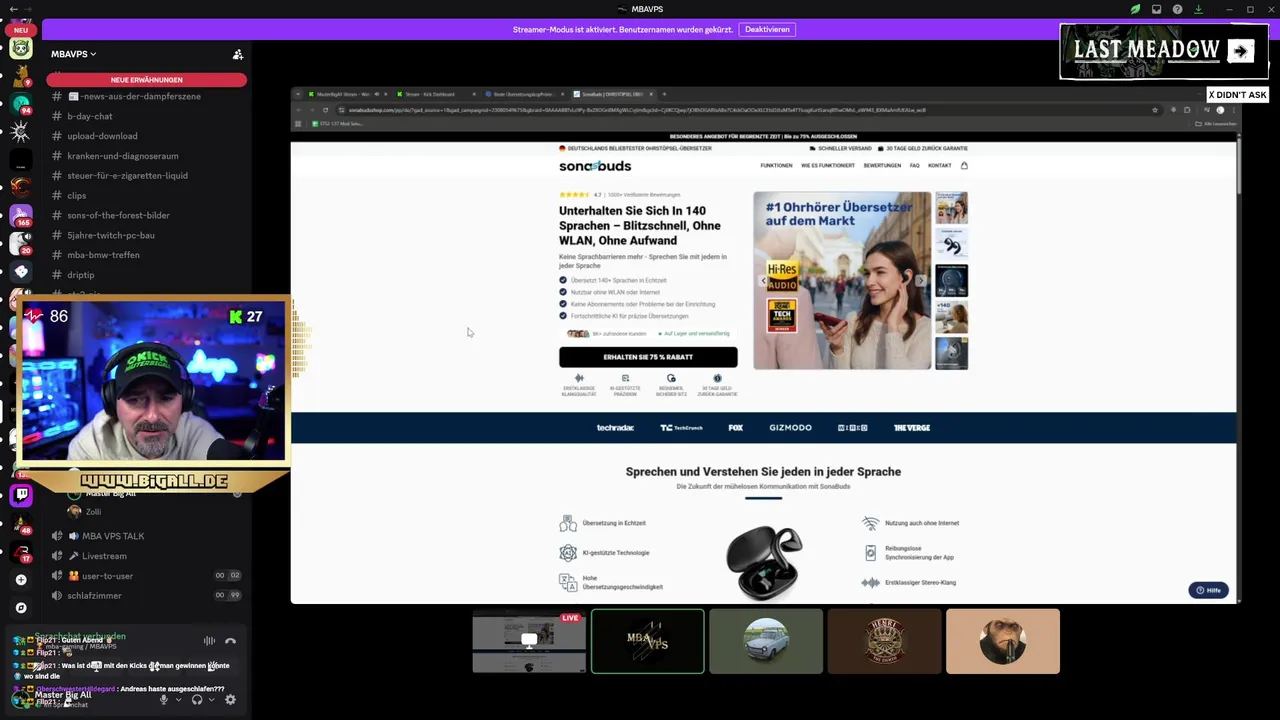Add a server with the plus icon

click(x=21, y=580)
